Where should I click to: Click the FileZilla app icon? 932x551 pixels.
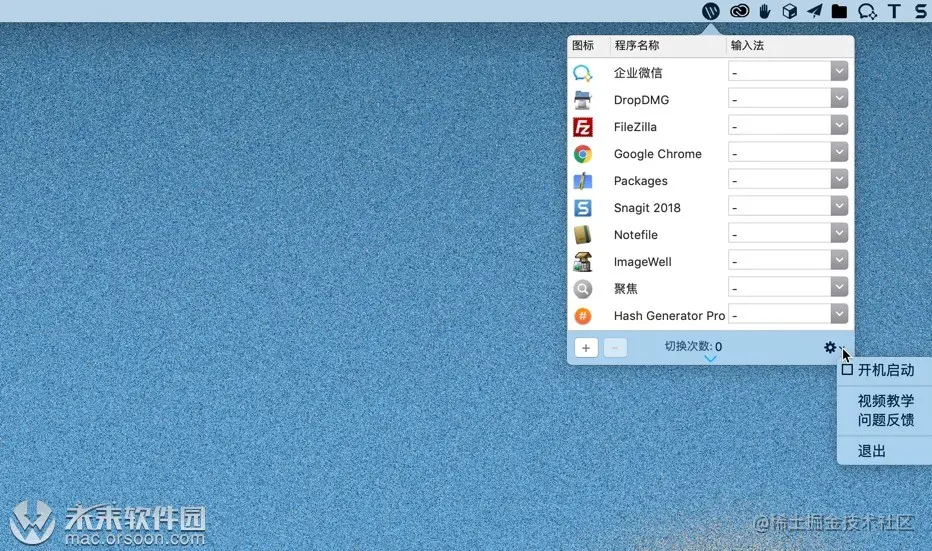[x=582, y=127]
